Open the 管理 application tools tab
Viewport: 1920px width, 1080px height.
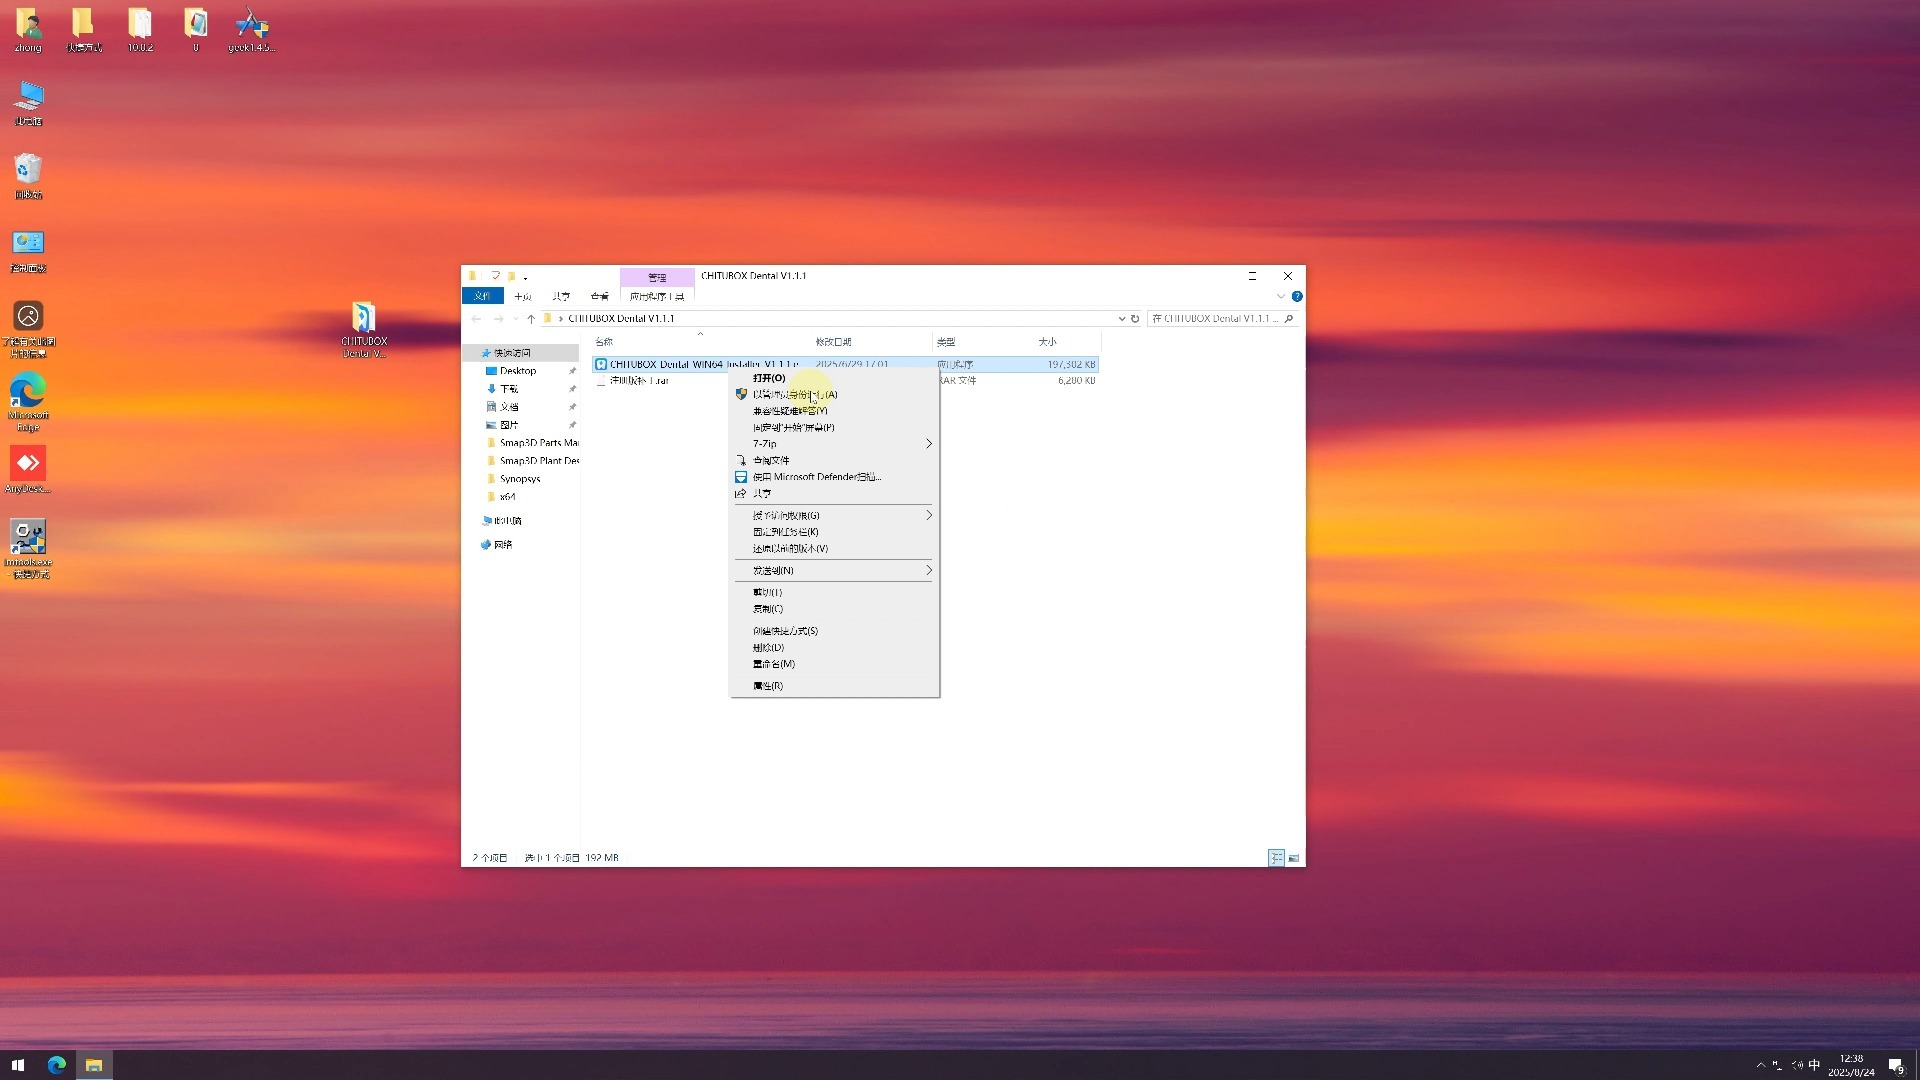click(x=657, y=277)
